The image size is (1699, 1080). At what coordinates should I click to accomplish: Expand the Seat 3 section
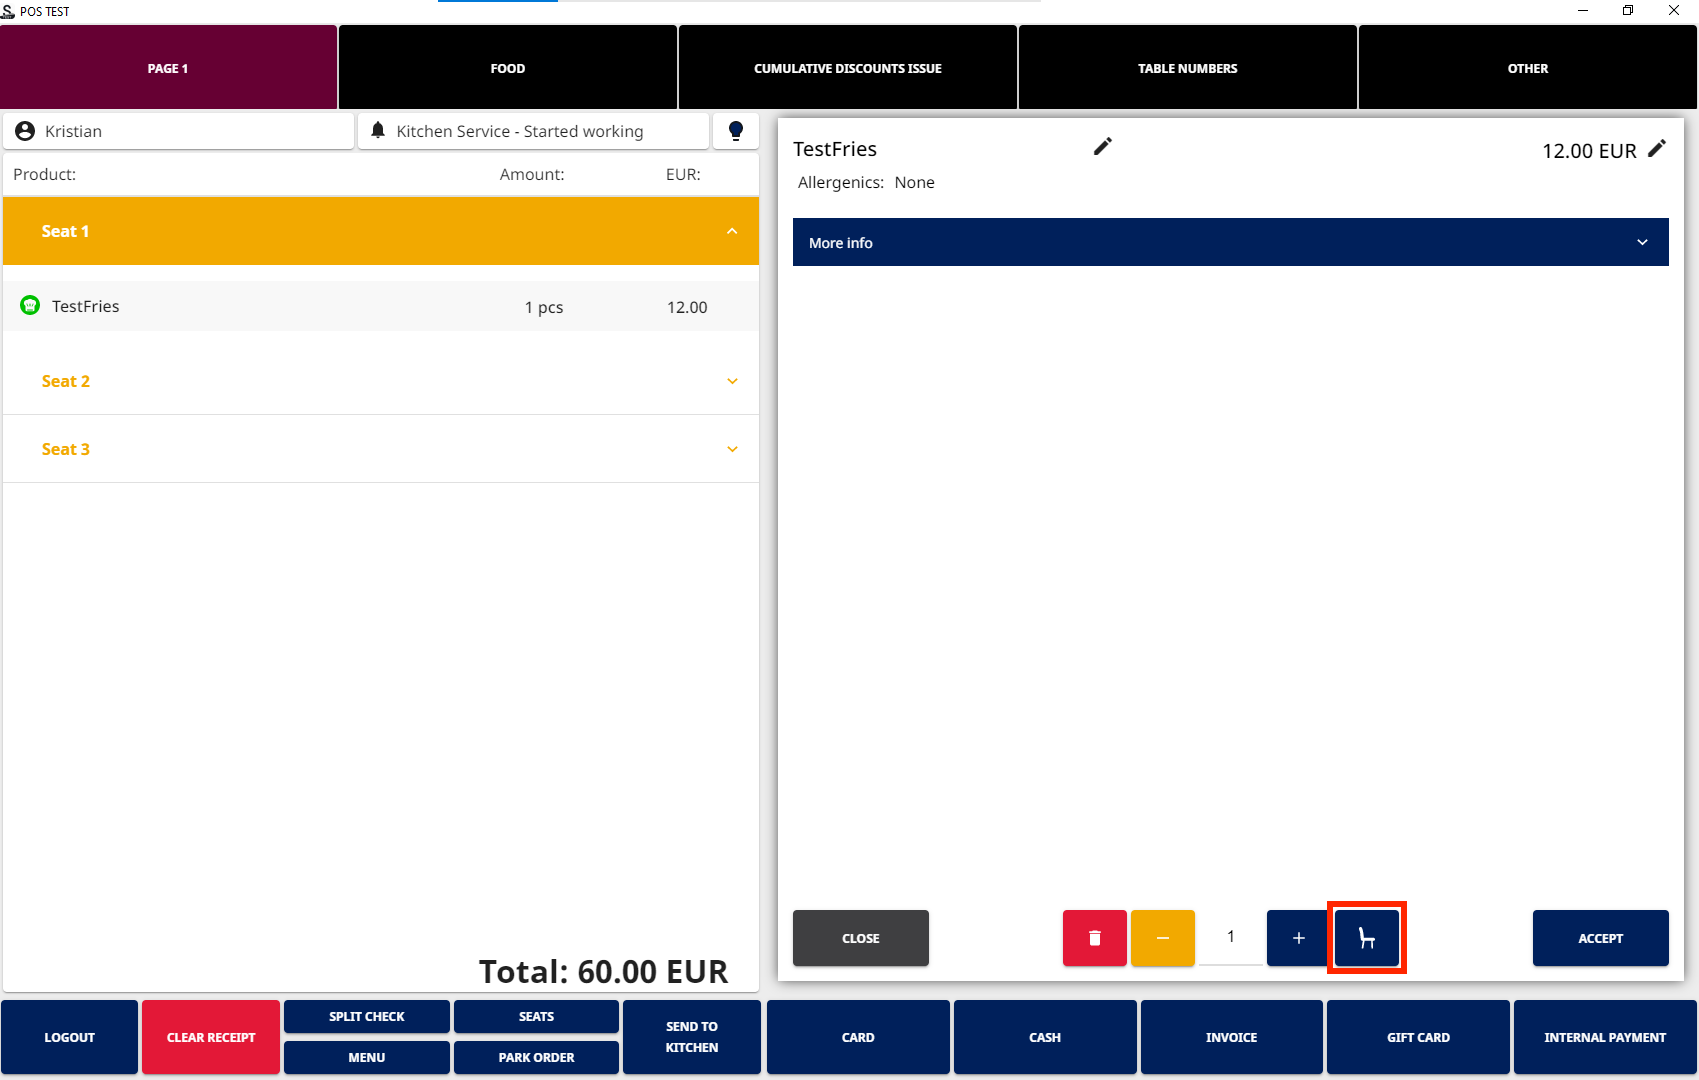pos(732,449)
